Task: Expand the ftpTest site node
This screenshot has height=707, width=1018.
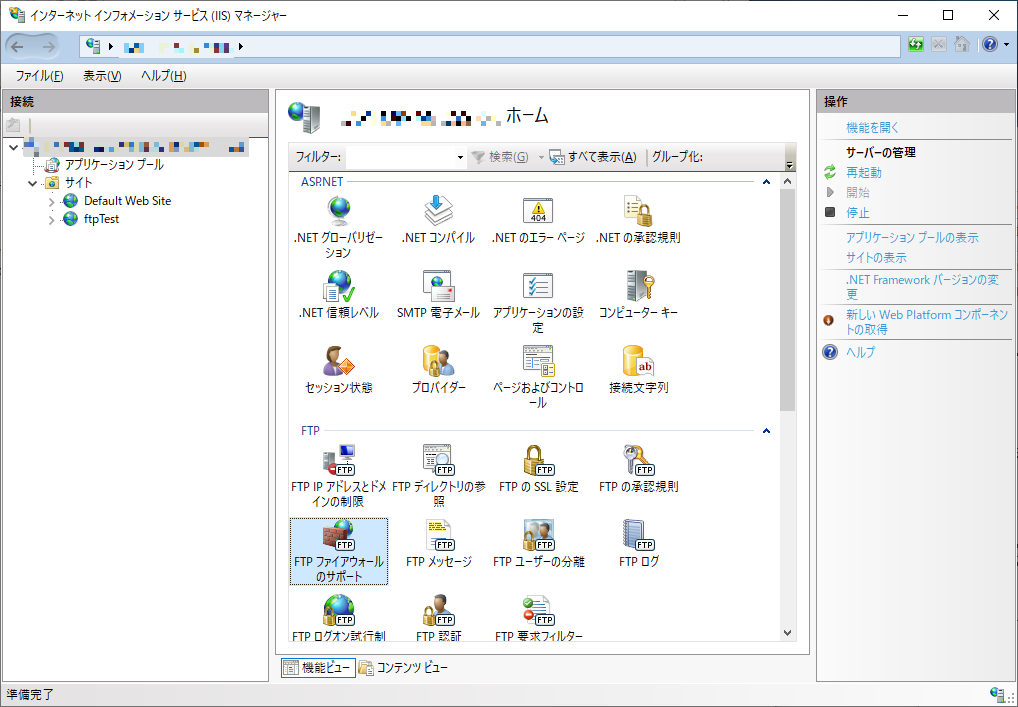Action: click(x=51, y=219)
